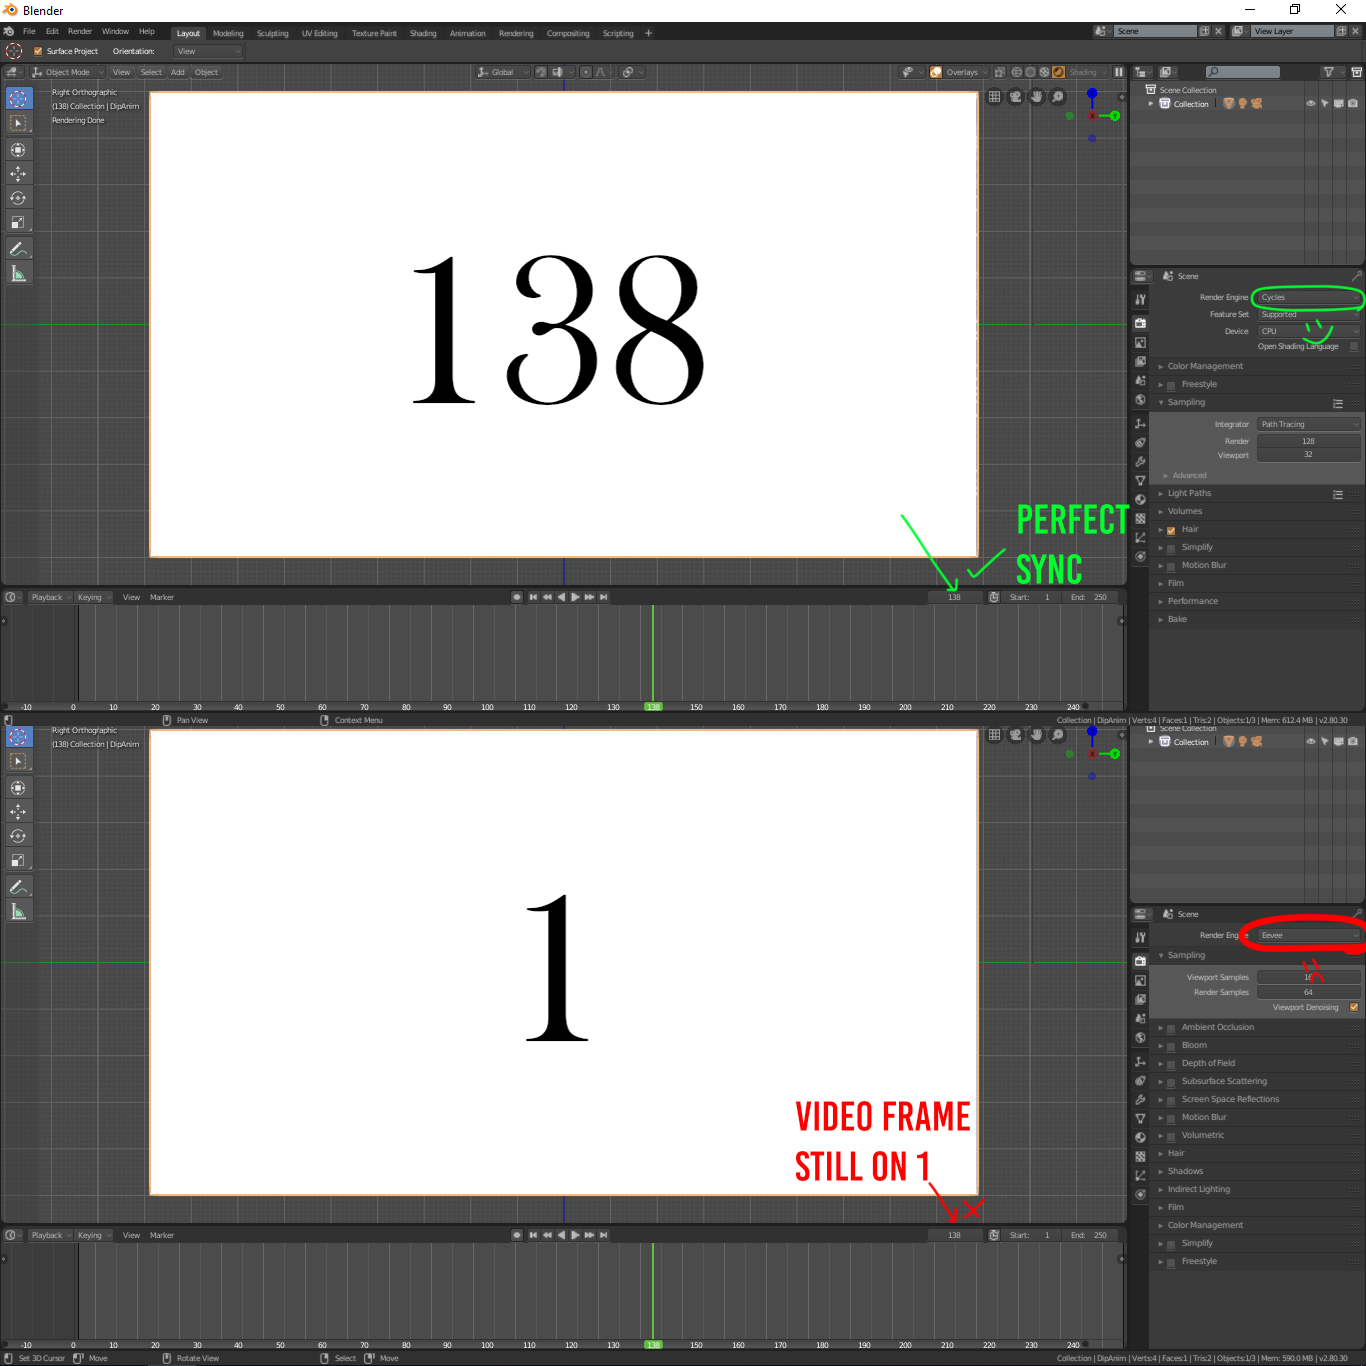Enable the Open Shading Language checkbox
The width and height of the screenshot is (1366, 1366).
click(1354, 347)
